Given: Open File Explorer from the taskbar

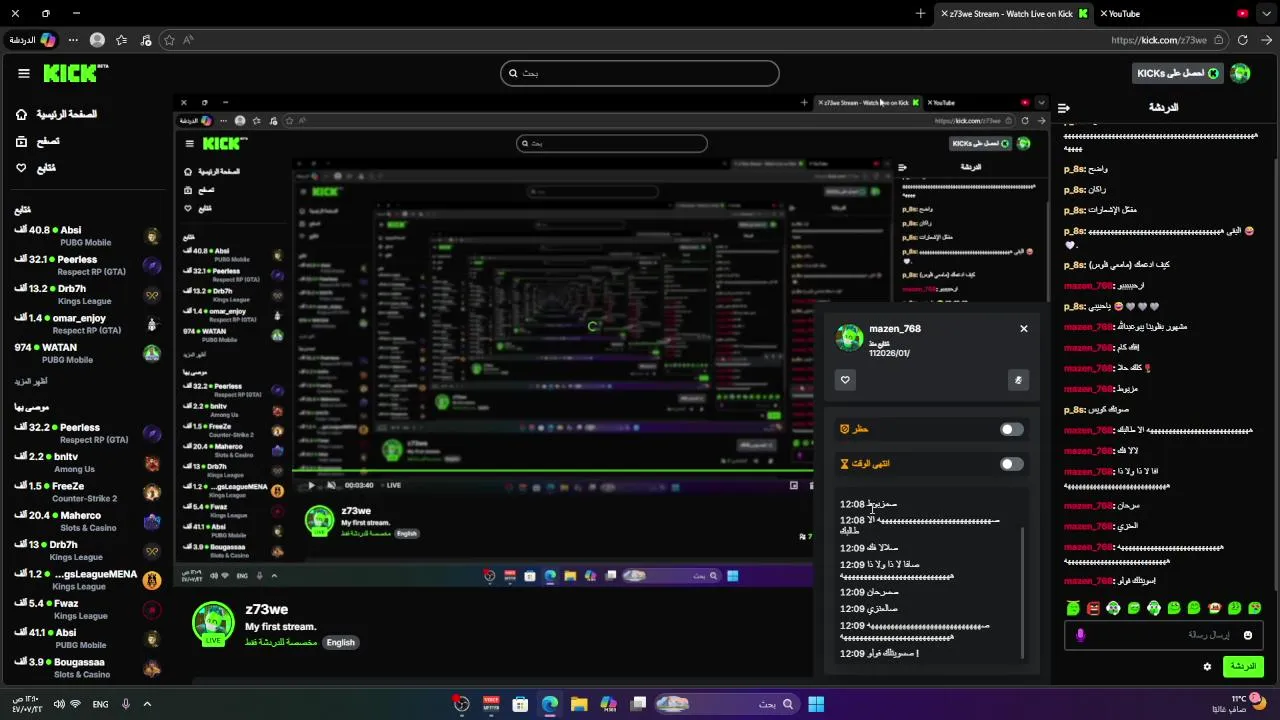Looking at the screenshot, I should click(579, 704).
